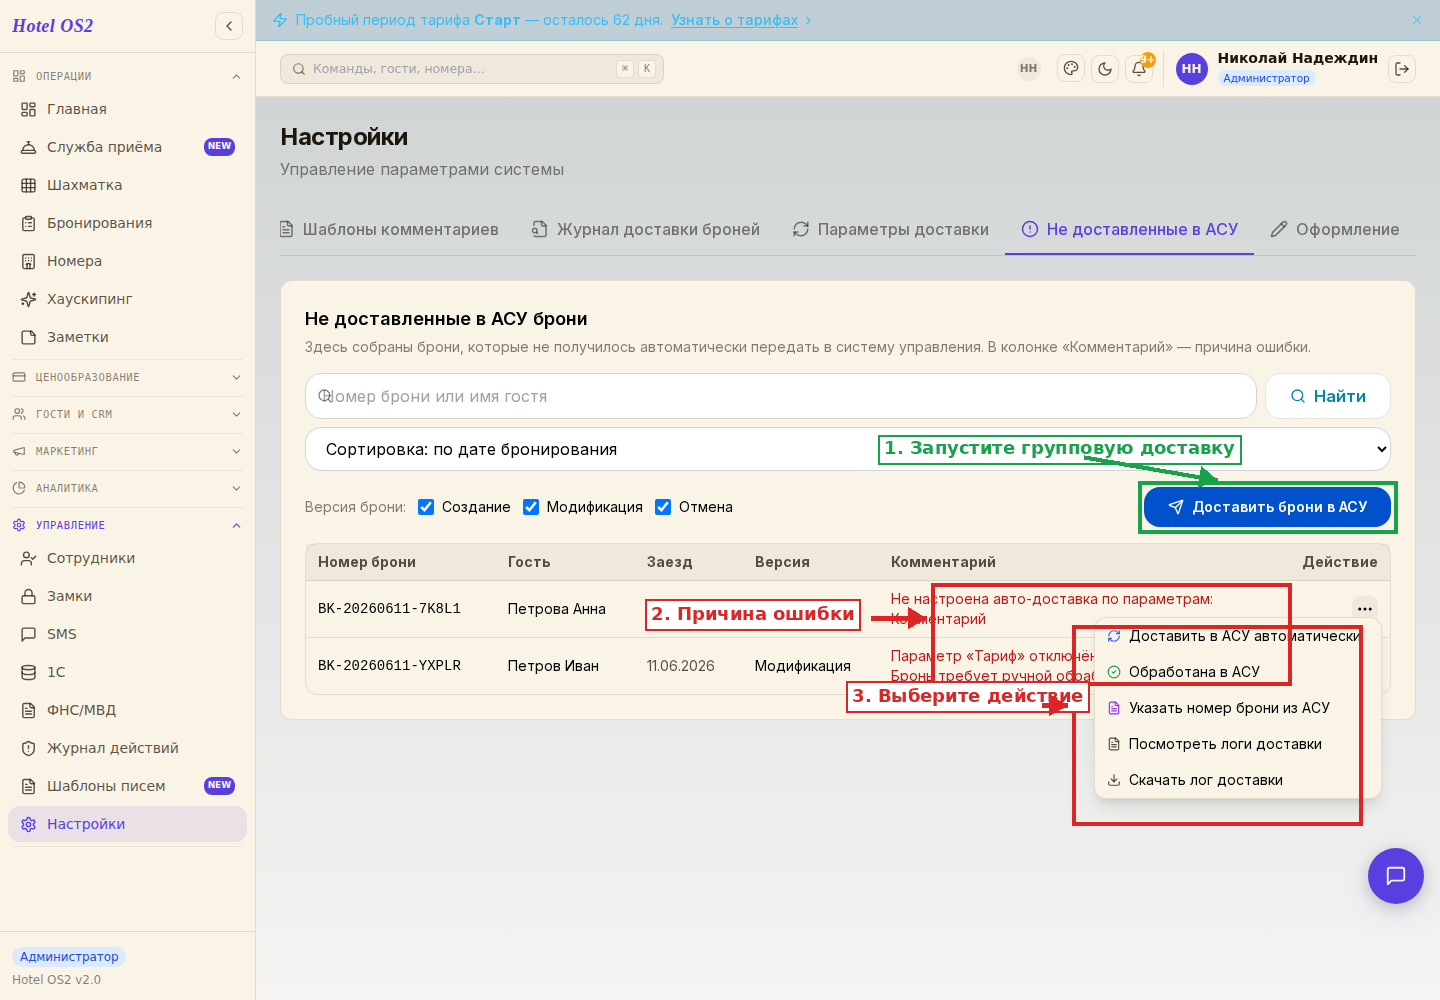Open the sorting by booking date dropdown
This screenshot has width=1440, height=1000.
847,450
